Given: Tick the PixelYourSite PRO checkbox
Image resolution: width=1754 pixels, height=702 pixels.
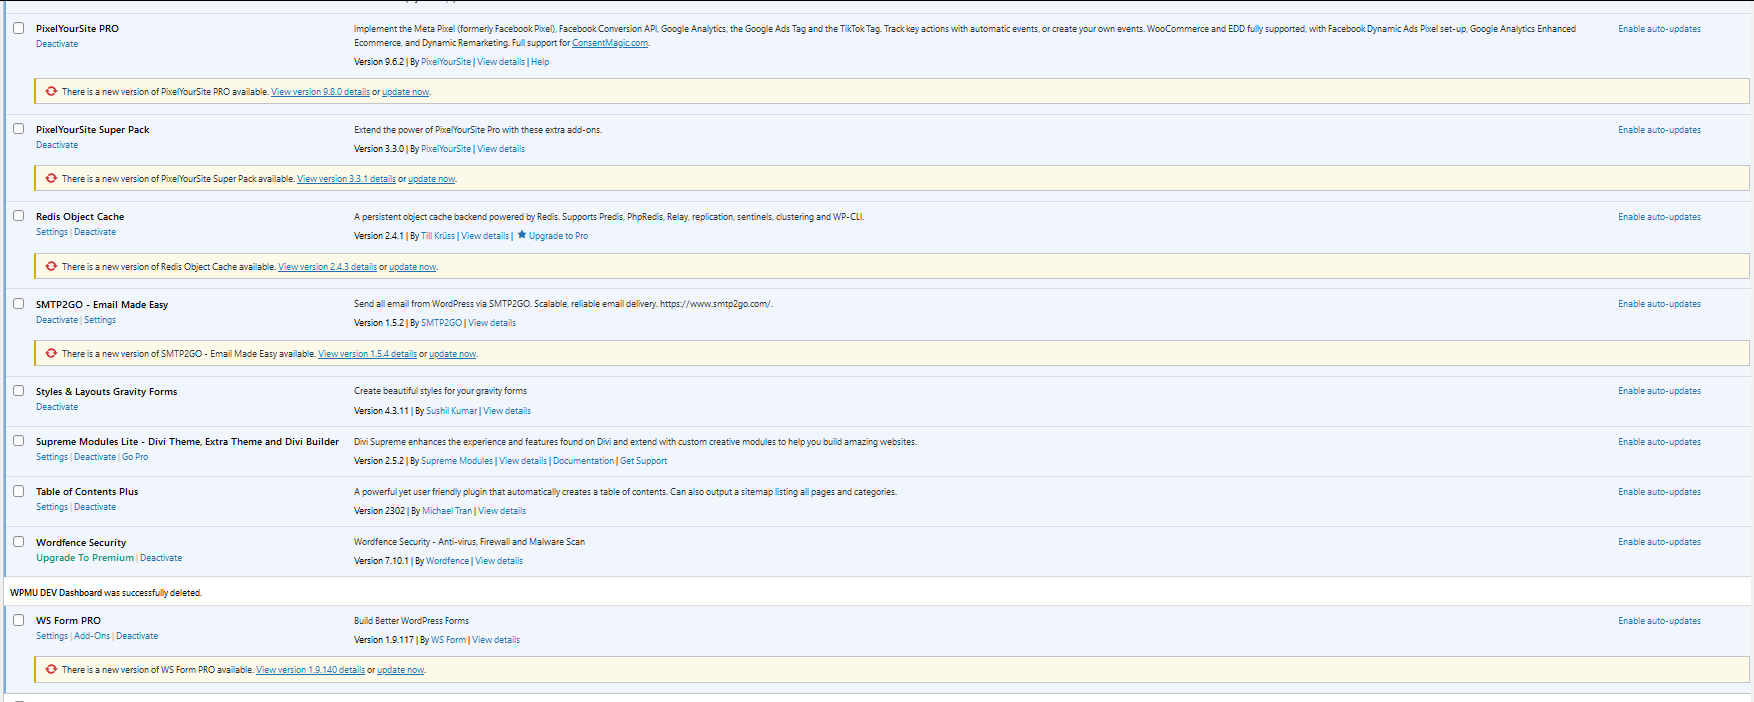Looking at the screenshot, I should click(18, 28).
